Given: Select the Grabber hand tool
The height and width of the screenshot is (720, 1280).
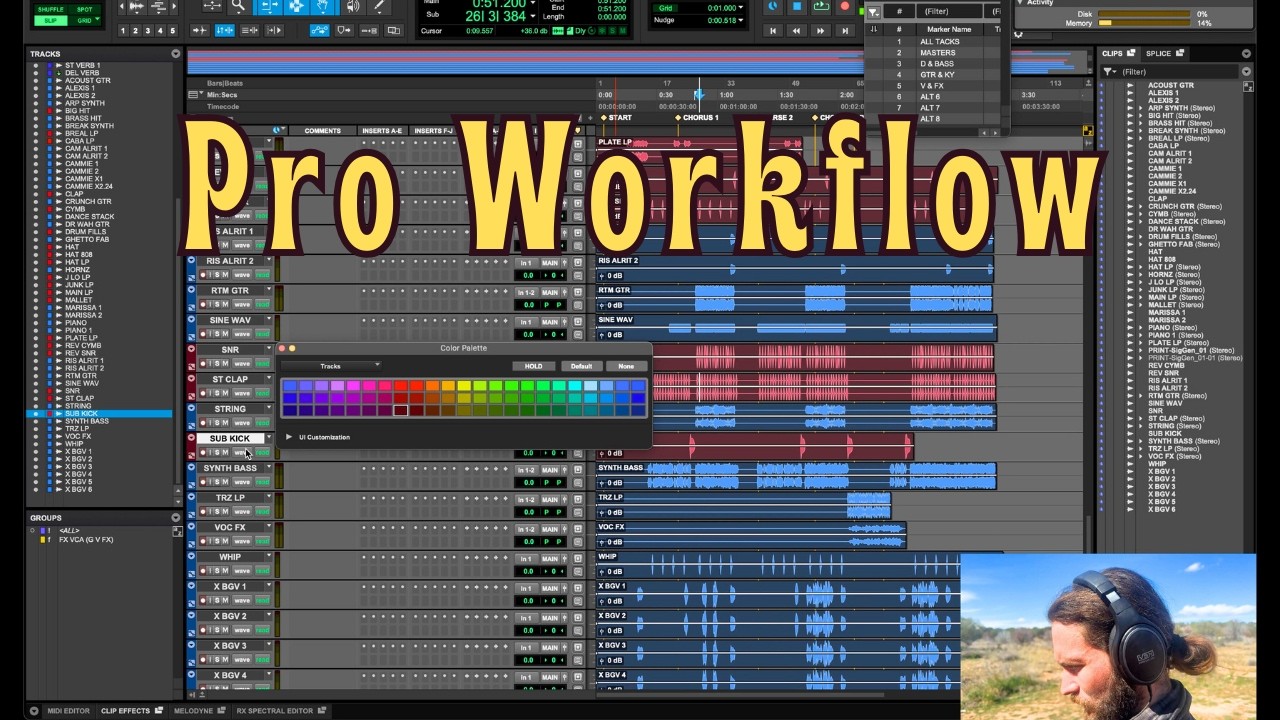Looking at the screenshot, I should (323, 6).
